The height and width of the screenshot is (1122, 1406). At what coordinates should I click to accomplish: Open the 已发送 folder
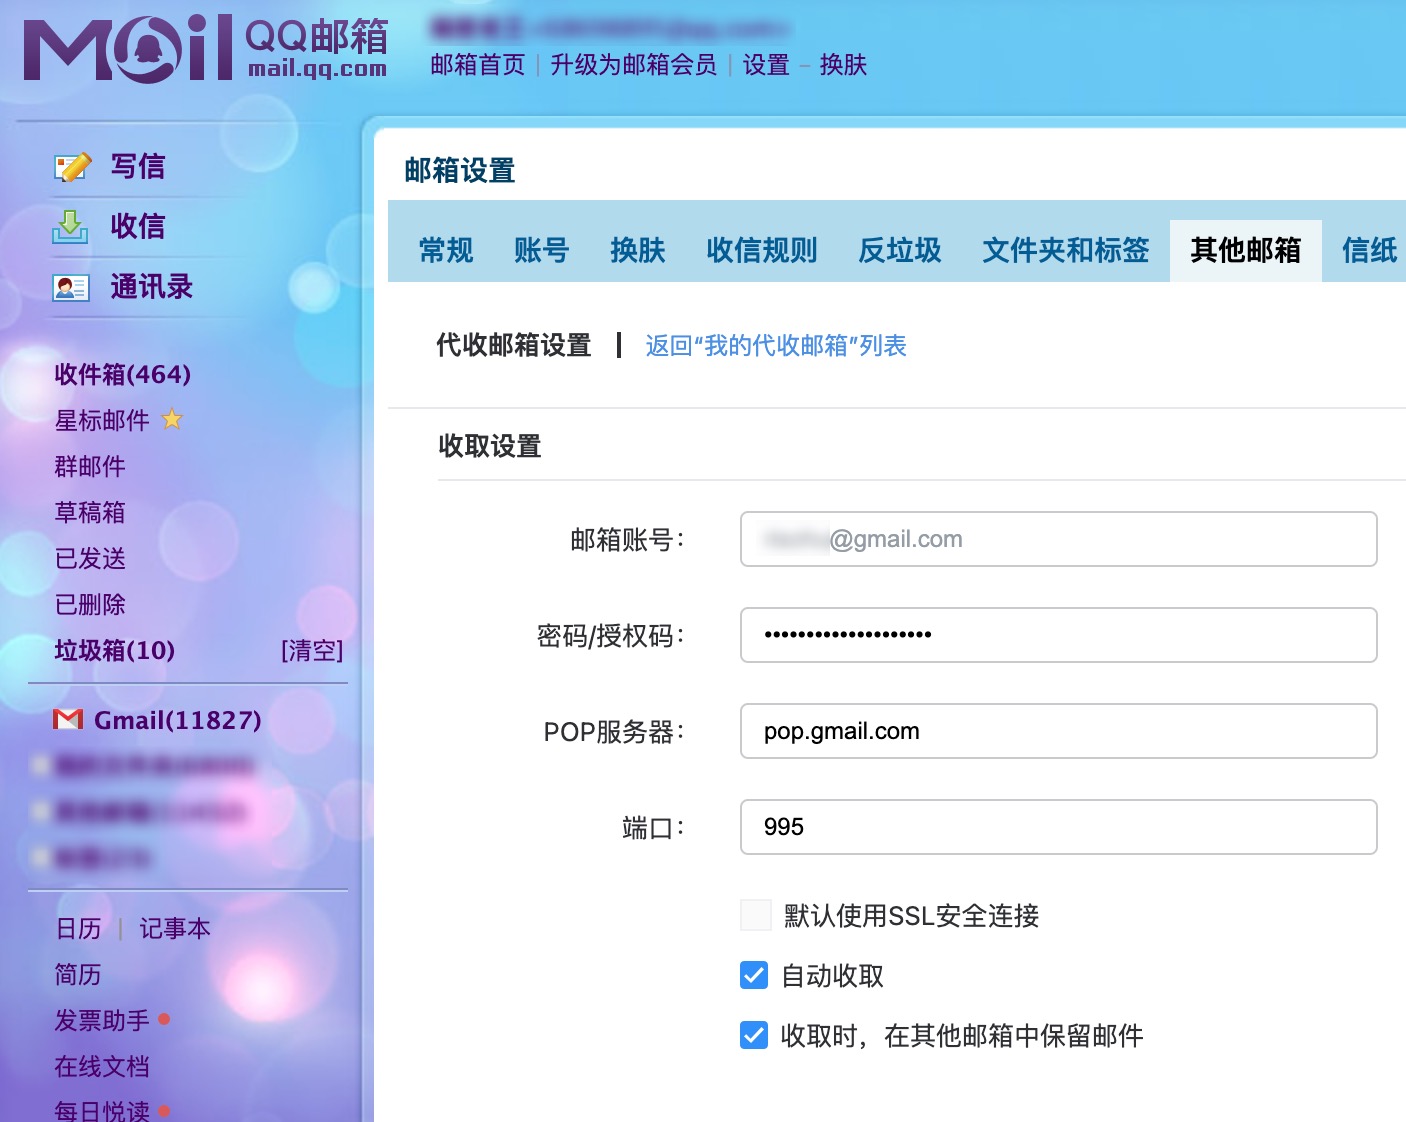pos(90,558)
